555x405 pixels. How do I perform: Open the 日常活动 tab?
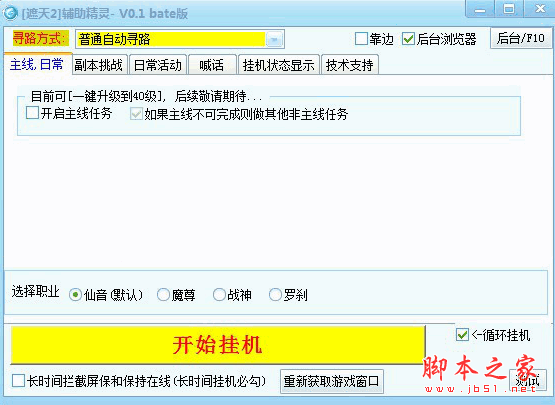[x=158, y=65]
